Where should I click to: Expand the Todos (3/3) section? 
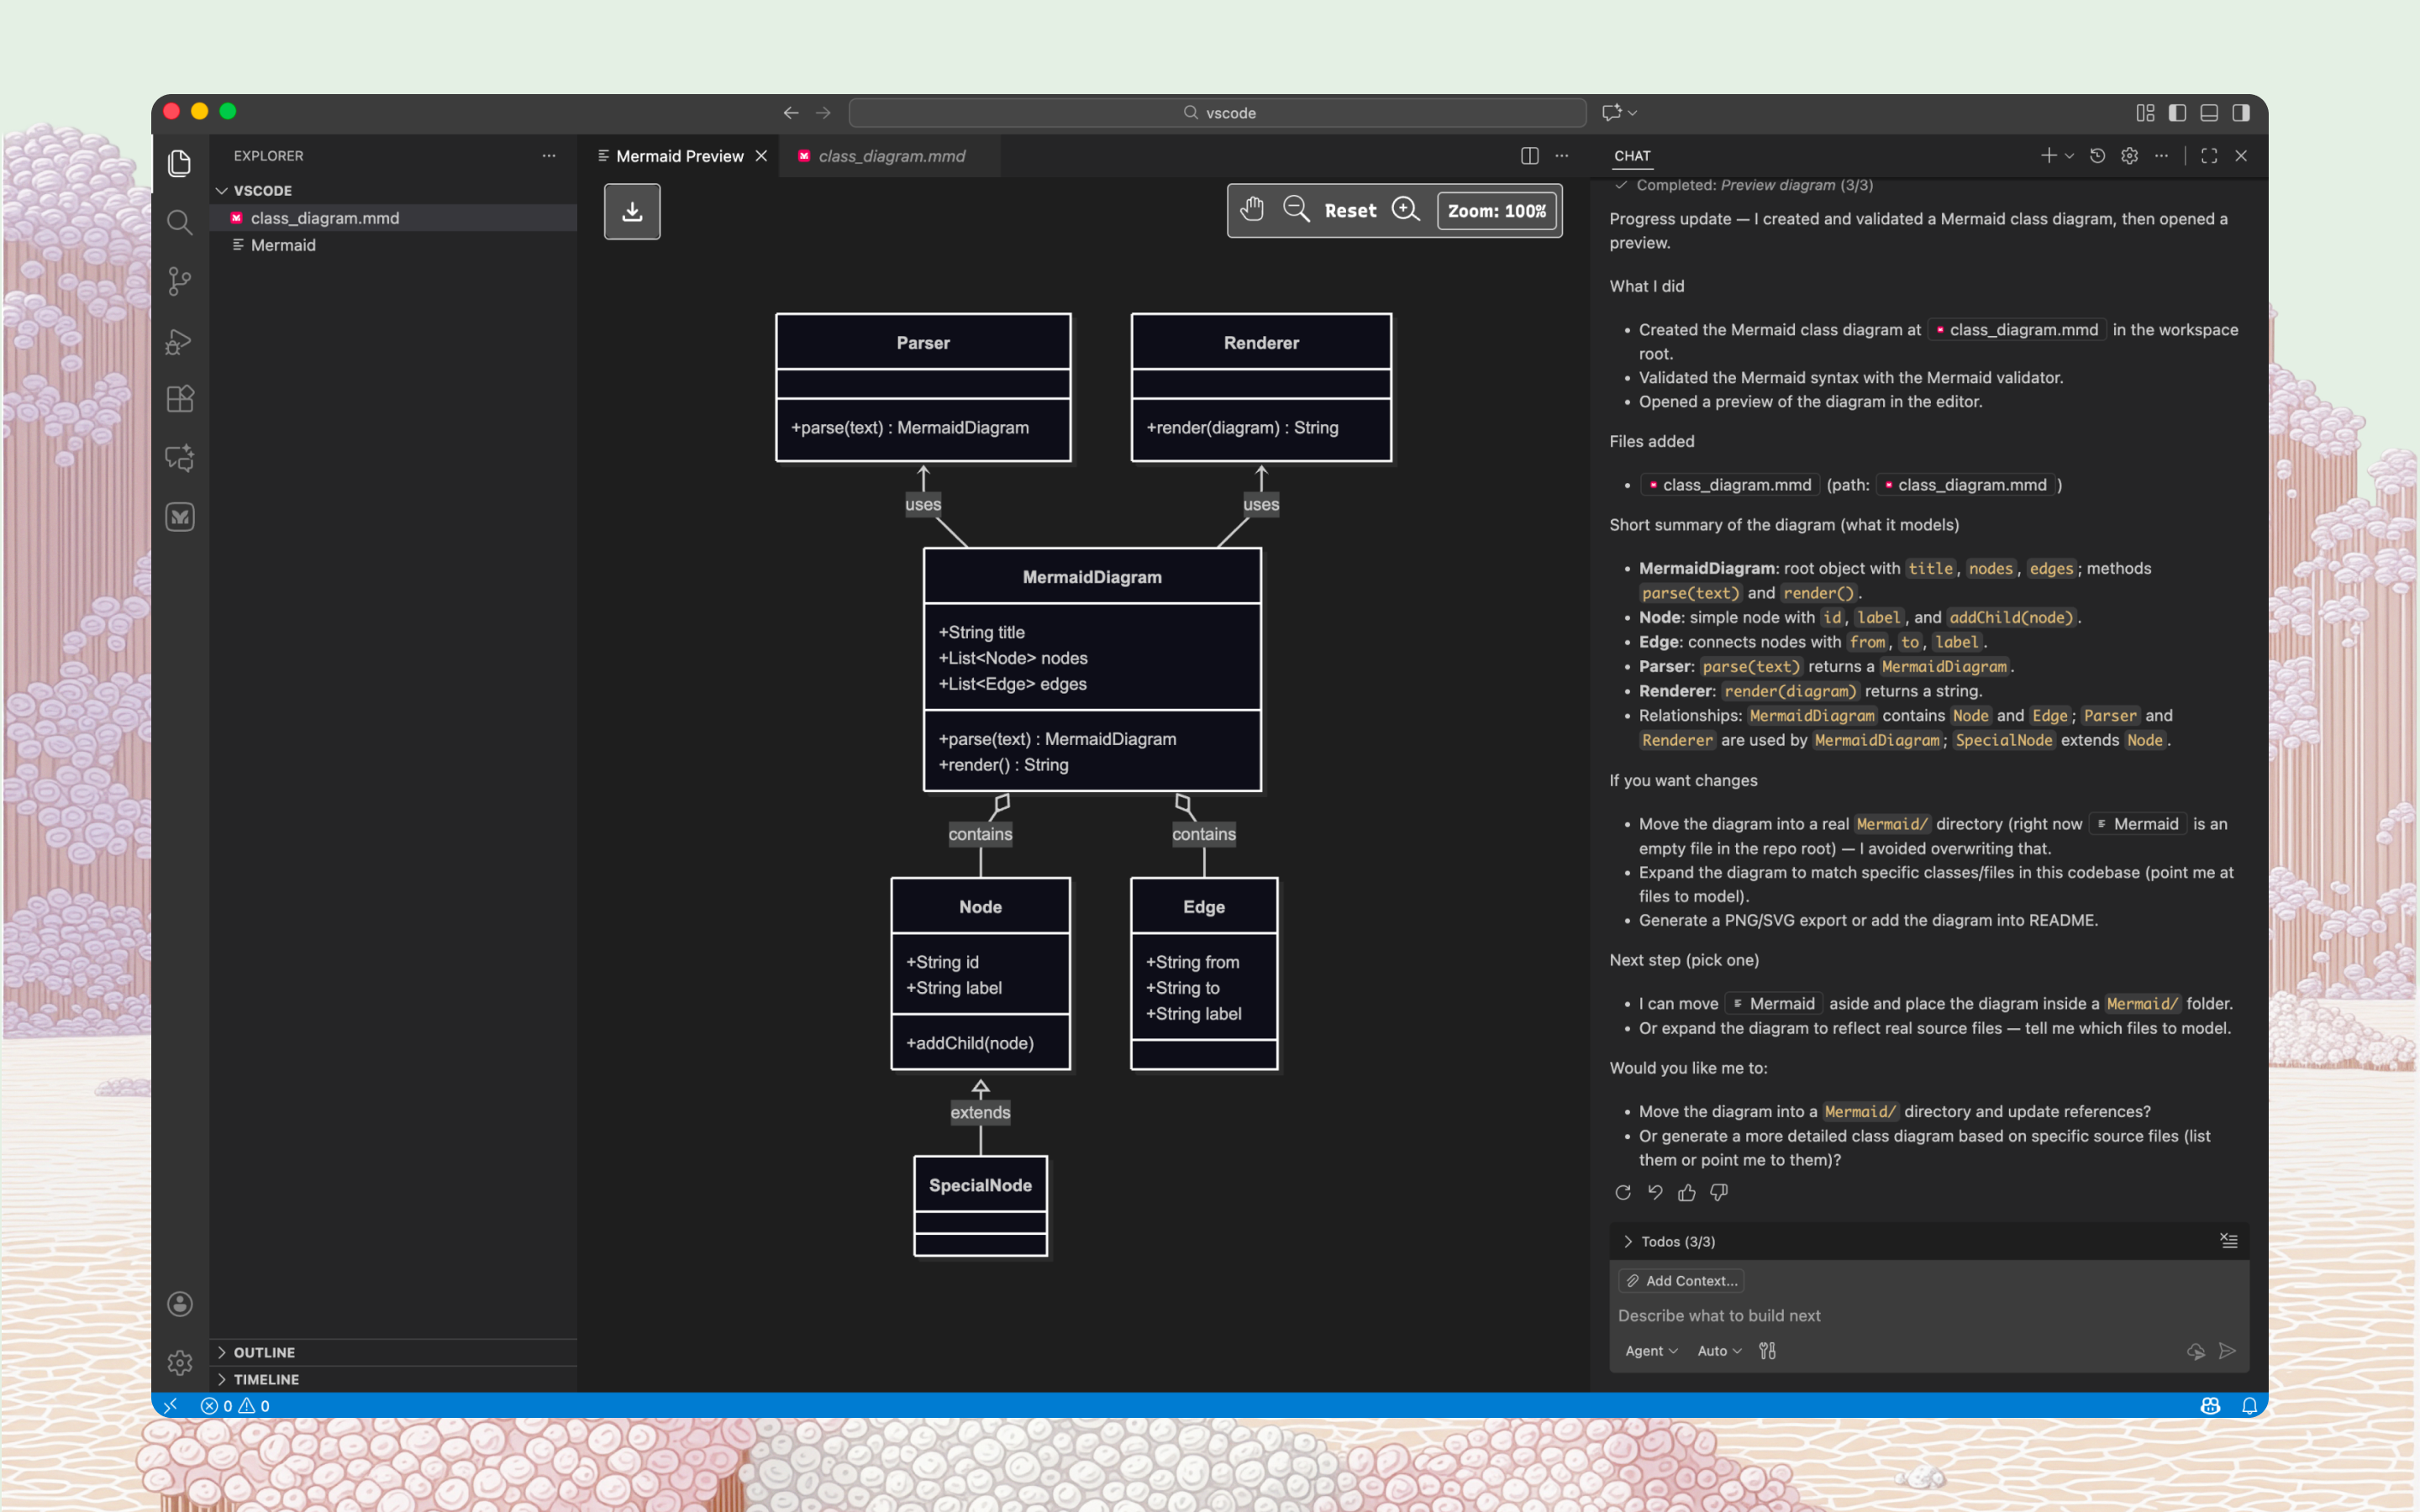[1628, 1241]
